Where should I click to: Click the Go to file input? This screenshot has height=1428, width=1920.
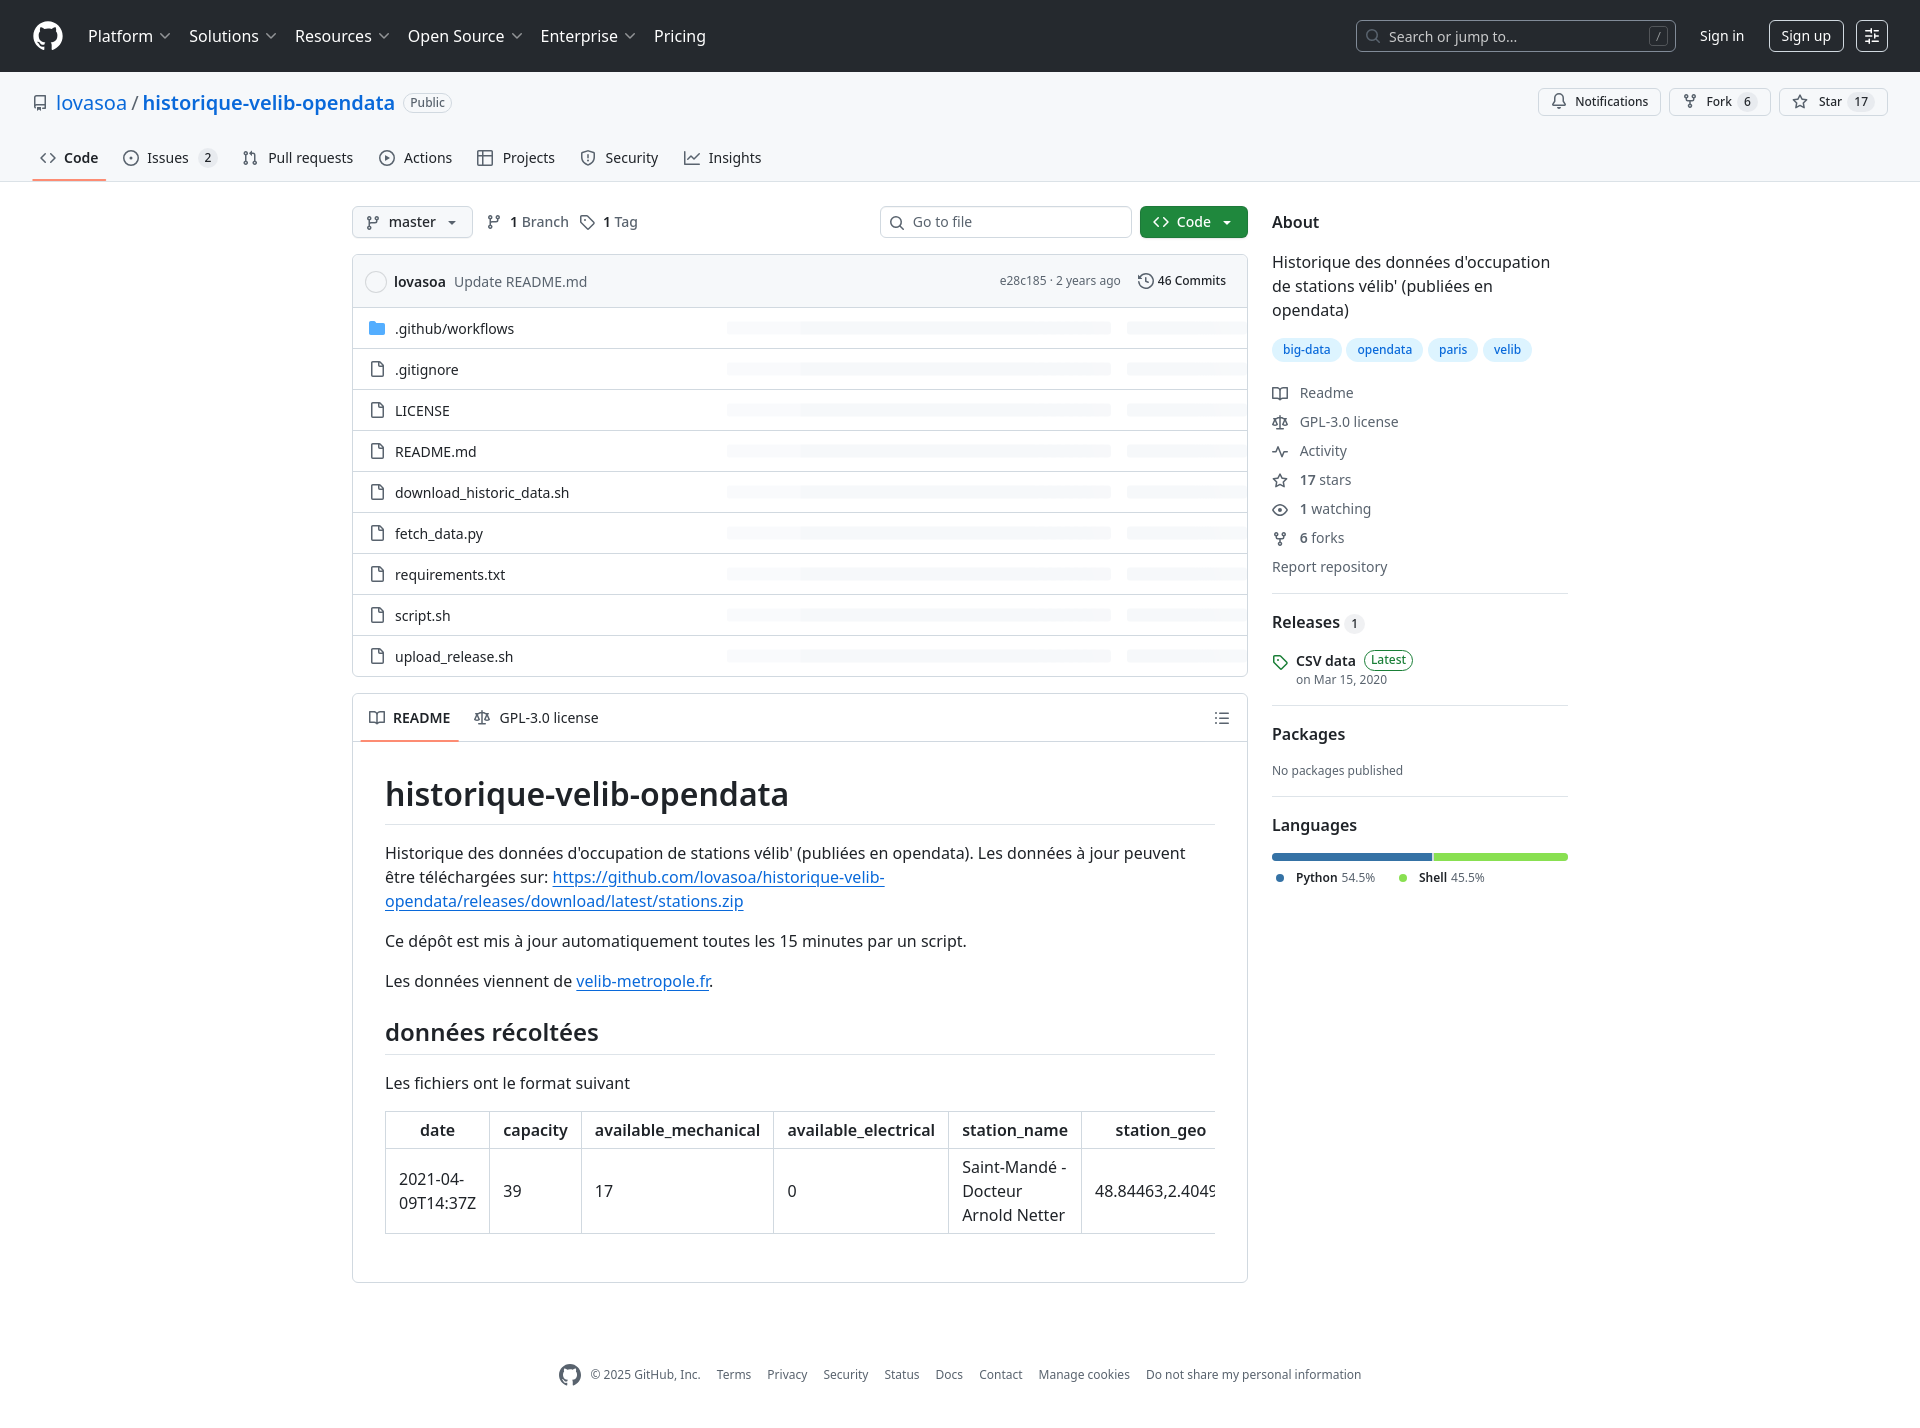tap(1005, 222)
